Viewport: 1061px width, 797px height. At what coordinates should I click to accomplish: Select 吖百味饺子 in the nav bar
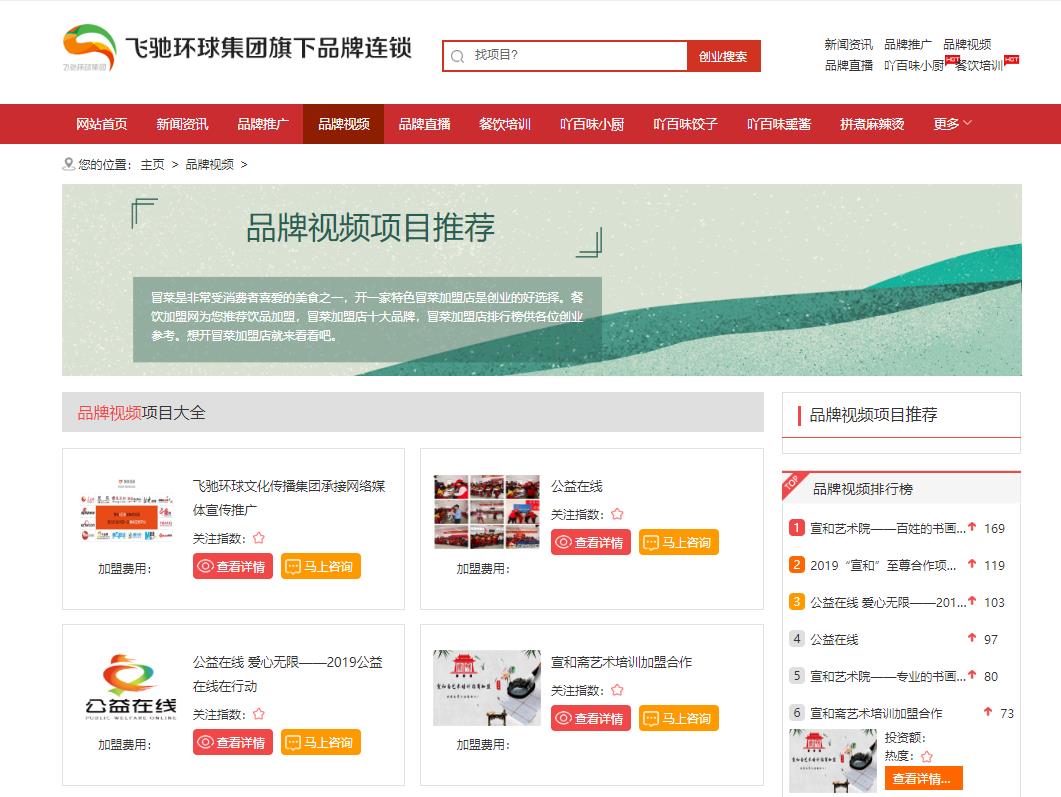point(685,124)
